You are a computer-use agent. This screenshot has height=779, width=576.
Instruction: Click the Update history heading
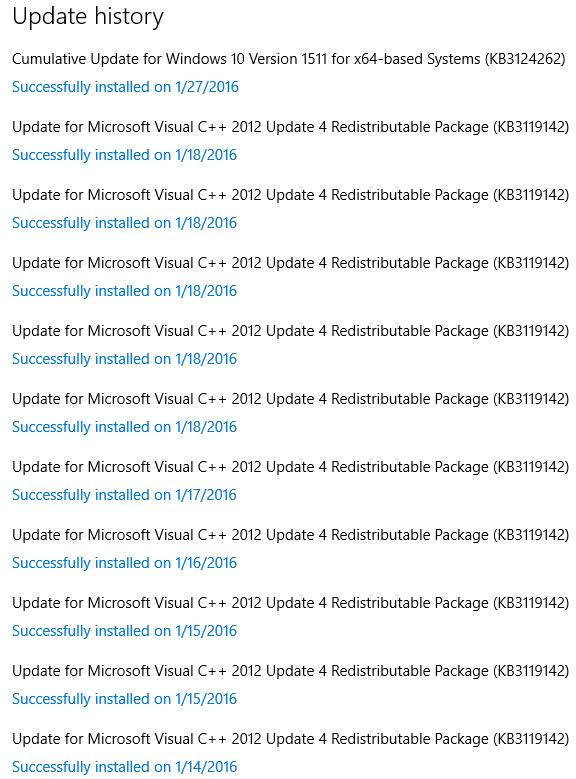pyautogui.click(x=87, y=17)
